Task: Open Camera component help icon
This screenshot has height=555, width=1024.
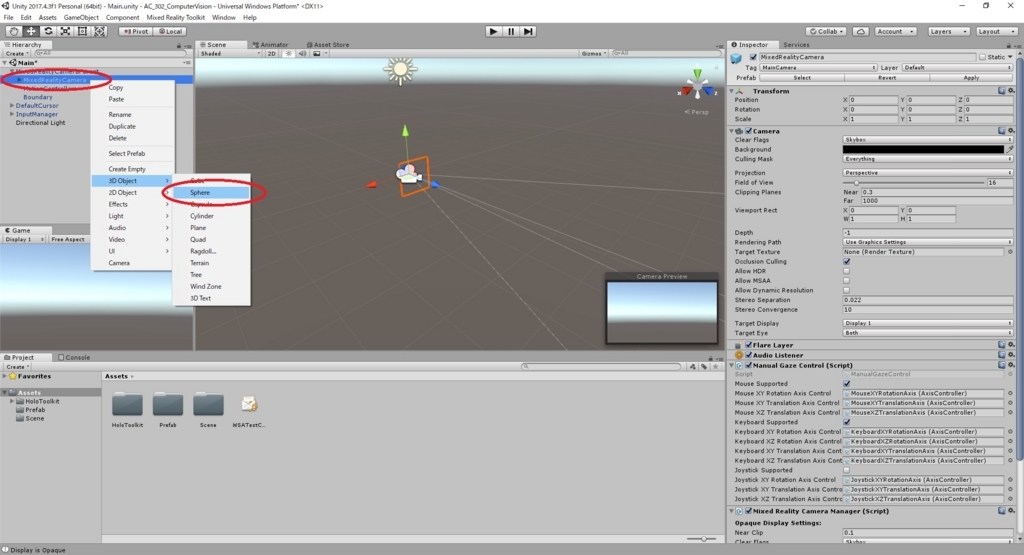Action: click(x=1002, y=131)
